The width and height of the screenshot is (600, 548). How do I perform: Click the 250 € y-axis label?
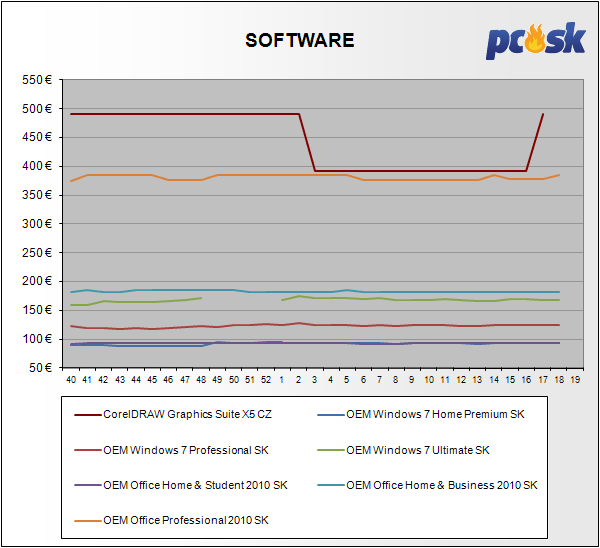click(x=37, y=253)
